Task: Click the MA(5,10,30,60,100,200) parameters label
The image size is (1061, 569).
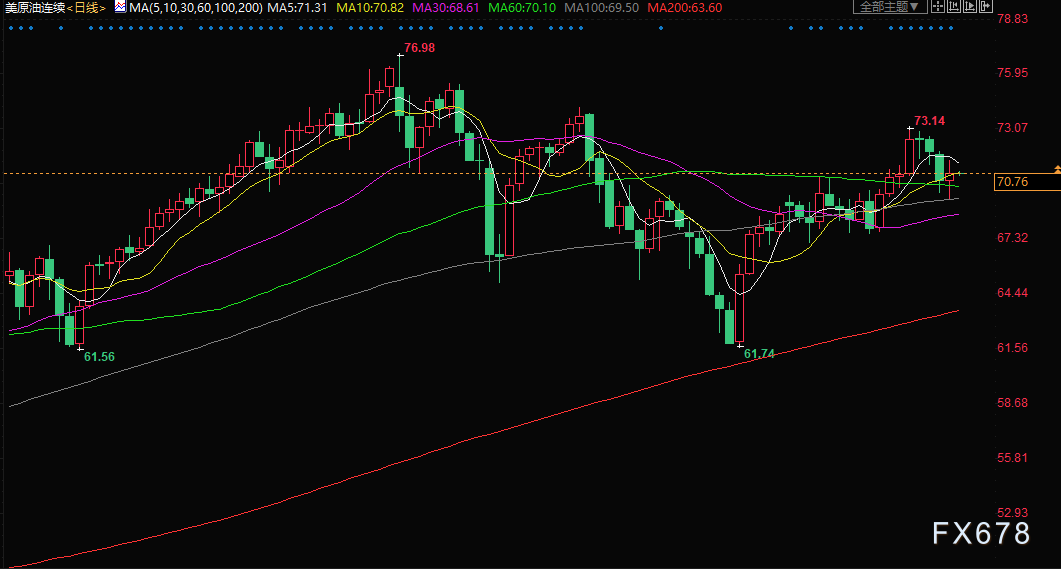Action: pyautogui.click(x=196, y=7)
